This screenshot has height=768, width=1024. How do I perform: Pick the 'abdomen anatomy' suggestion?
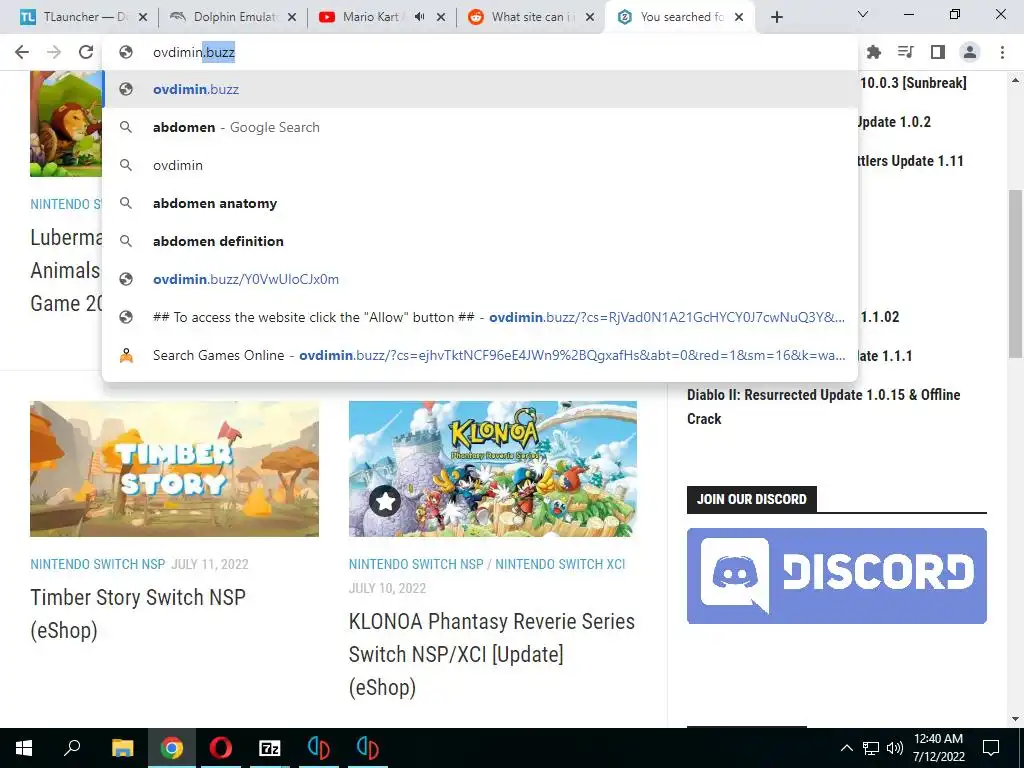point(480,203)
